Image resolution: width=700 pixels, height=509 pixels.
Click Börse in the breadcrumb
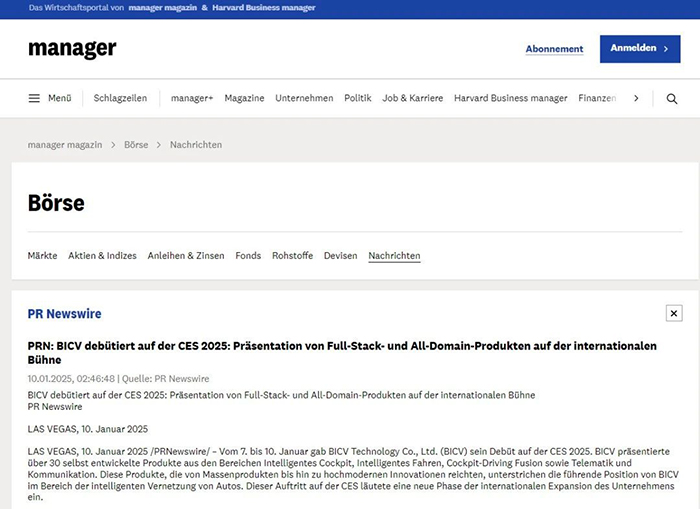[136, 145]
